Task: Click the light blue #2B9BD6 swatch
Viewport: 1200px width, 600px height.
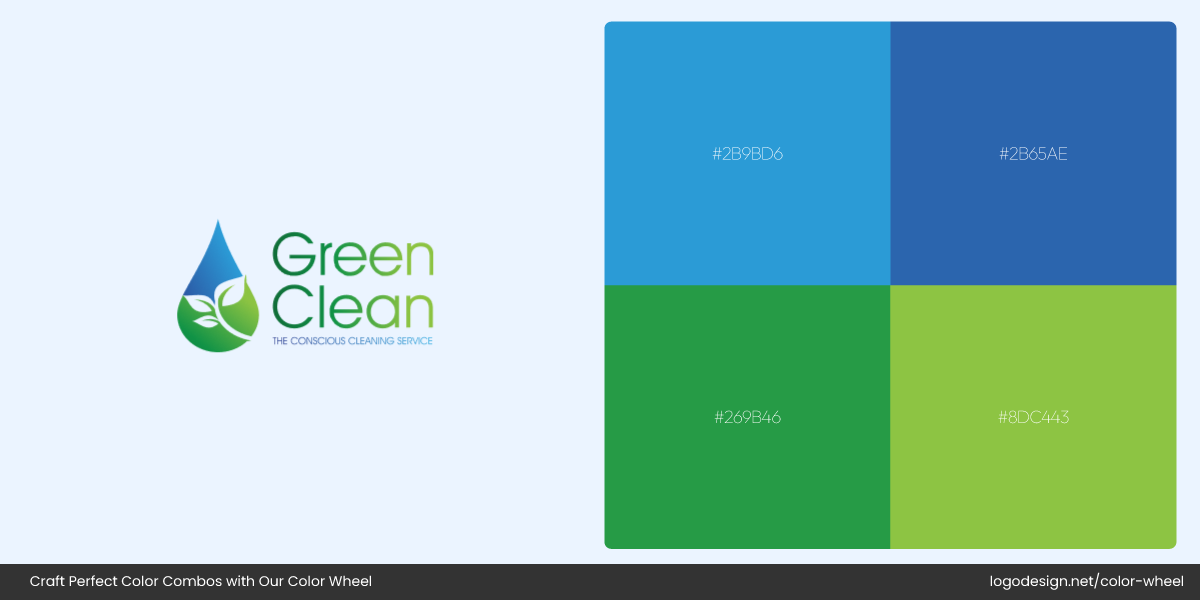Action: 747,153
